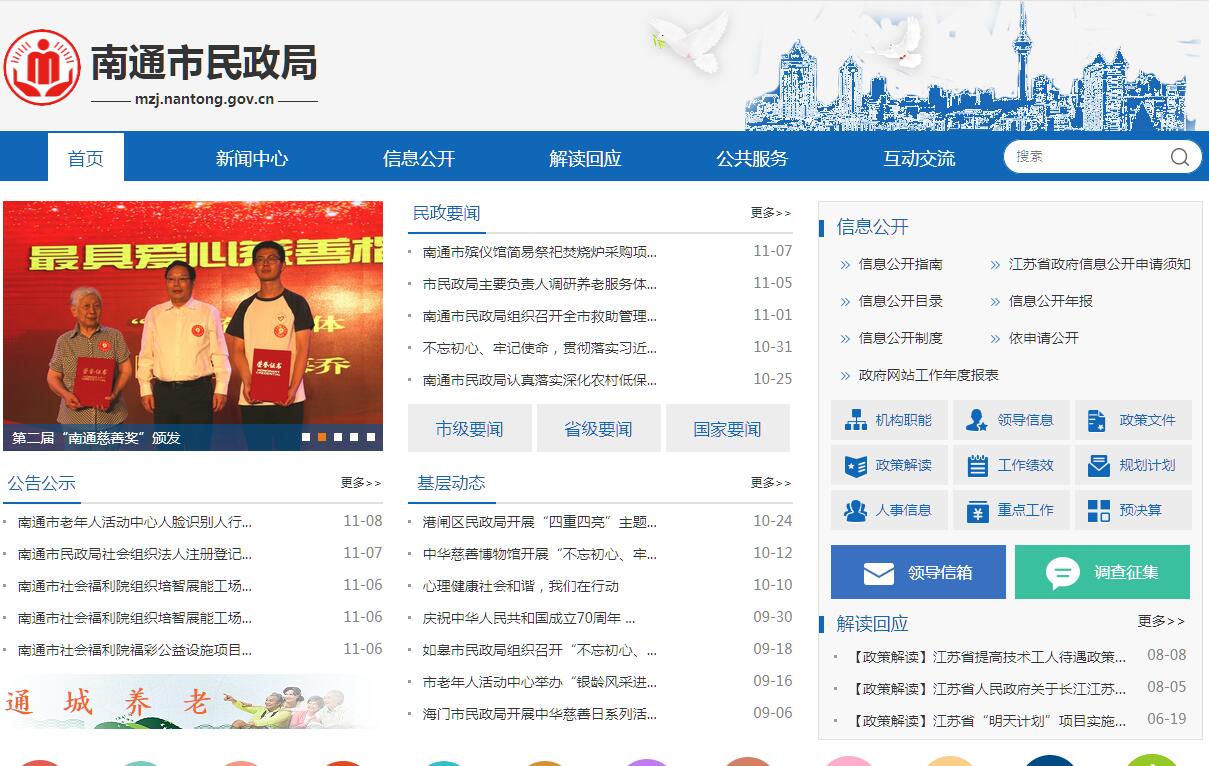The image size is (1209, 766).
Task: Select the second carousel slide dot
Action: click(322, 437)
